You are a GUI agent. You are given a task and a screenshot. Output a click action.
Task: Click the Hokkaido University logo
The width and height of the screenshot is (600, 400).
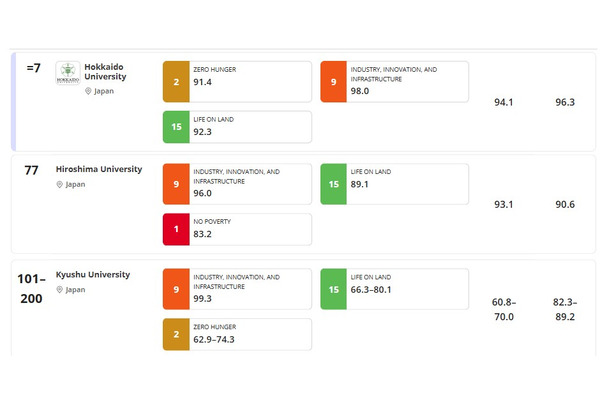click(68, 73)
